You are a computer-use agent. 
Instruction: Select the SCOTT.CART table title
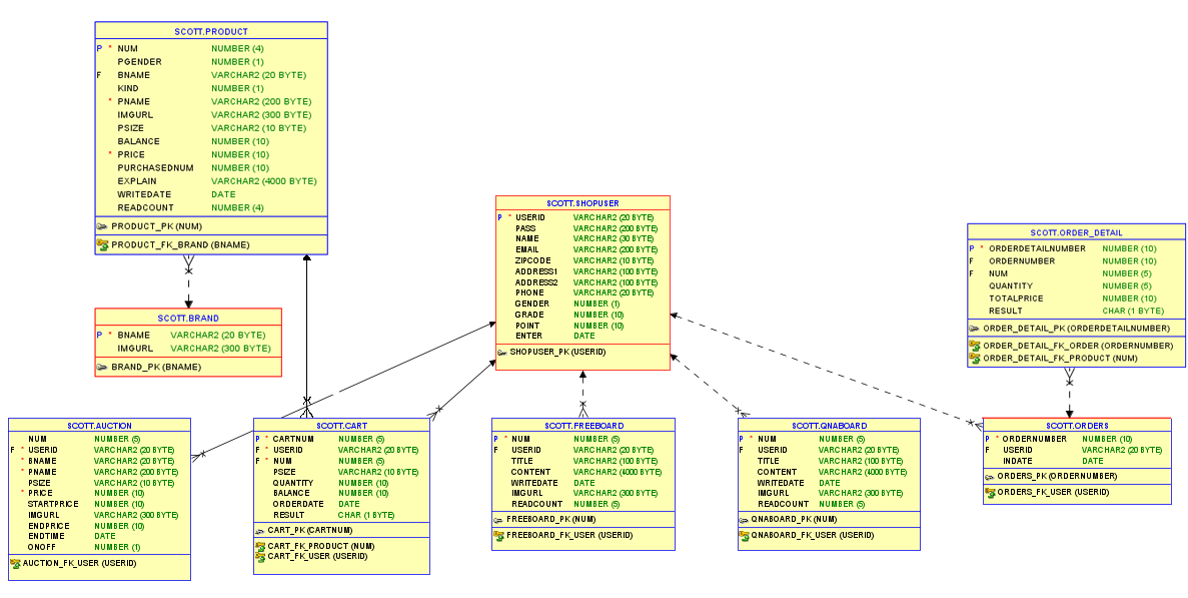pos(342,426)
